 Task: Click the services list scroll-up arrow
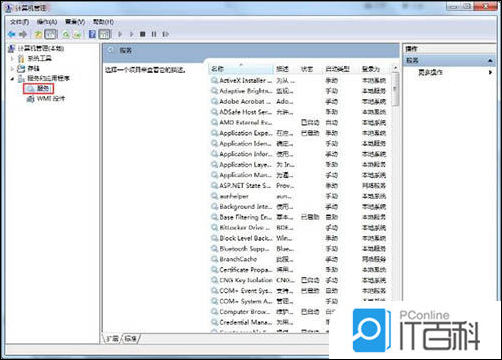395,68
